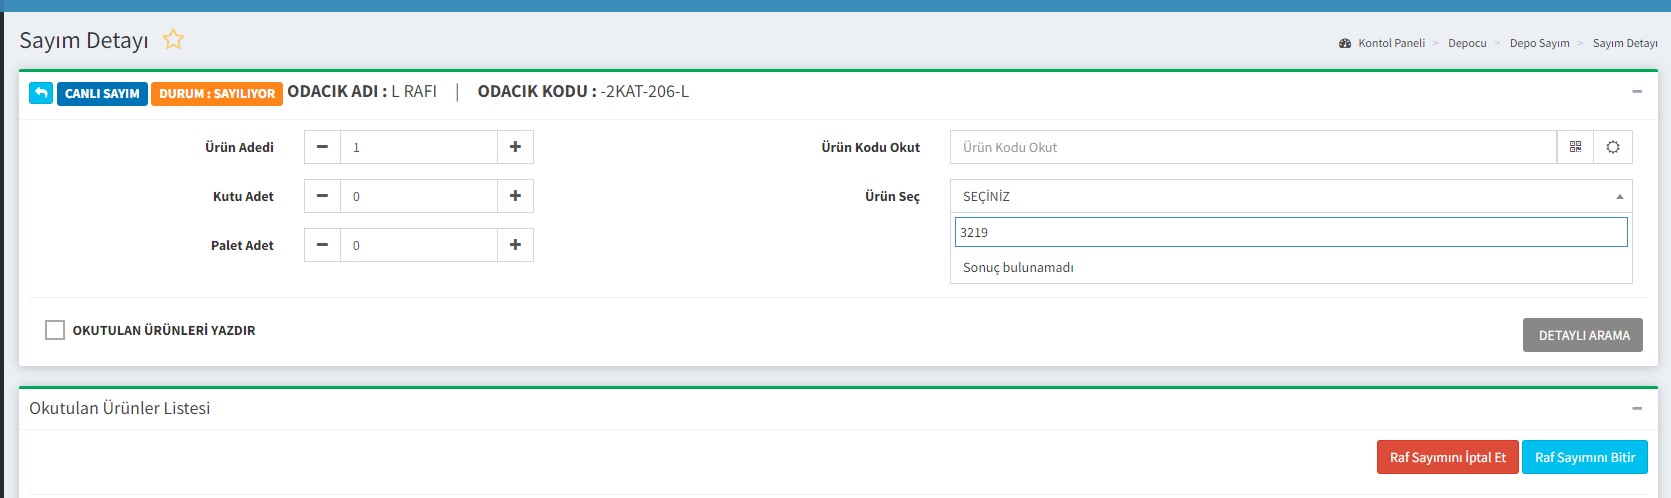Decrease Kutu Adet with minus button

(x=322, y=196)
